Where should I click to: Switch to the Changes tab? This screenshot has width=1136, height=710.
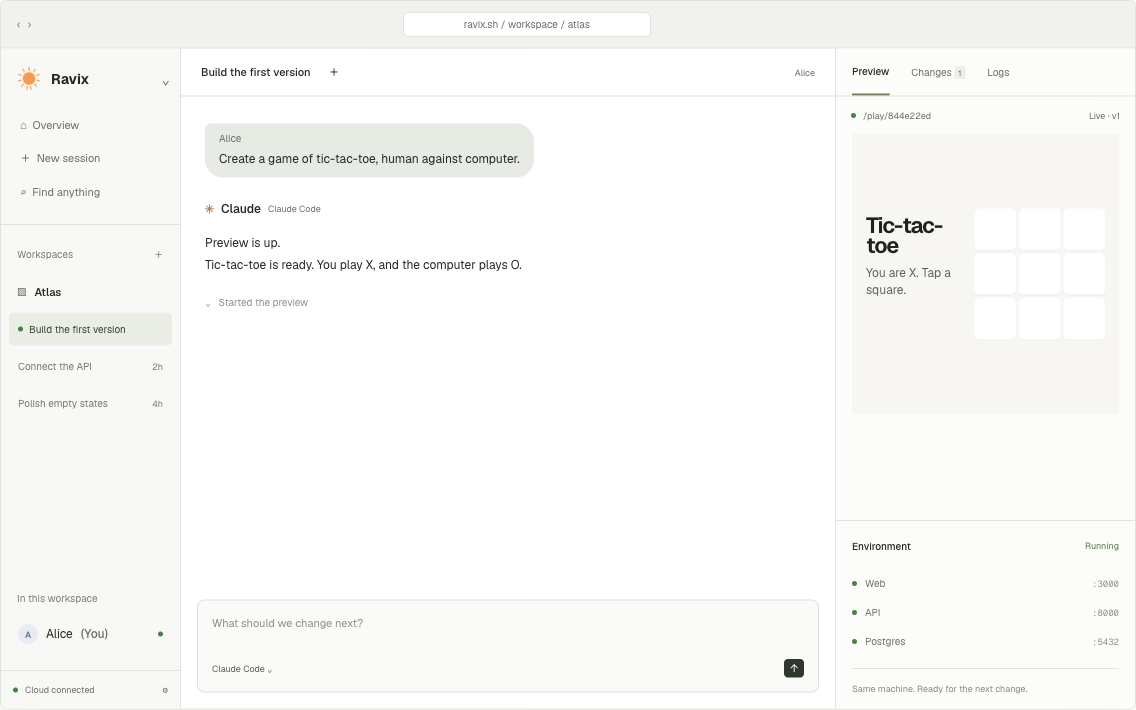(937, 72)
